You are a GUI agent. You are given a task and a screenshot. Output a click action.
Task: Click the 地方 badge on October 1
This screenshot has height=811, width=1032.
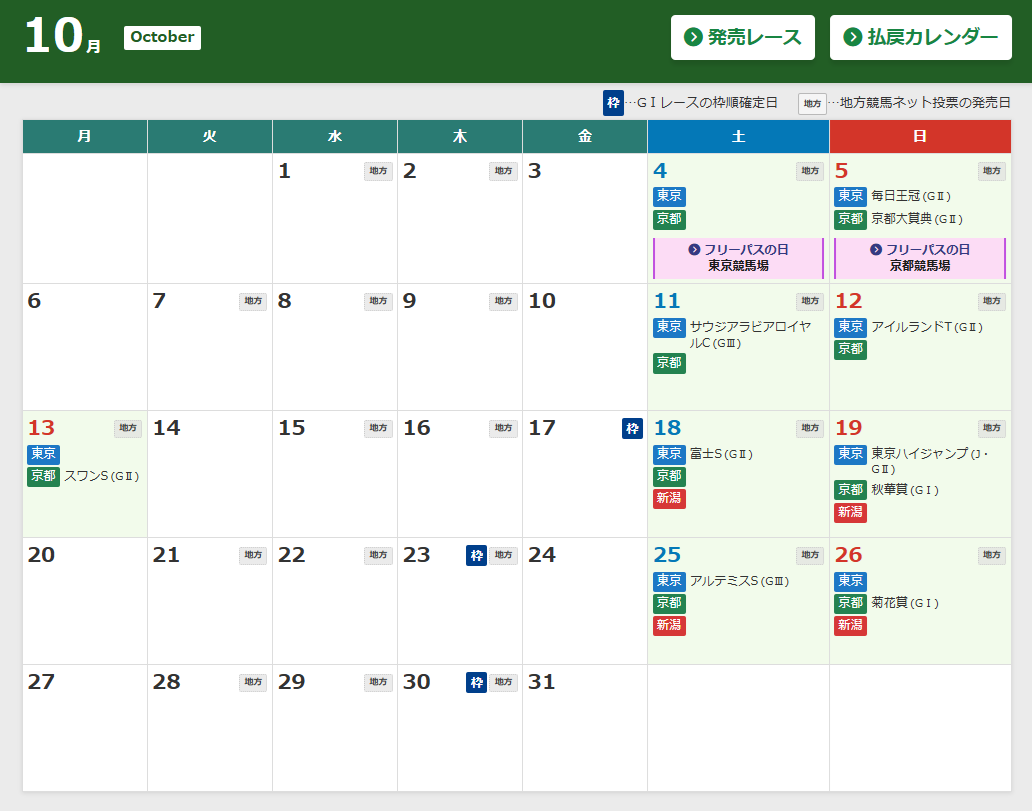378,171
